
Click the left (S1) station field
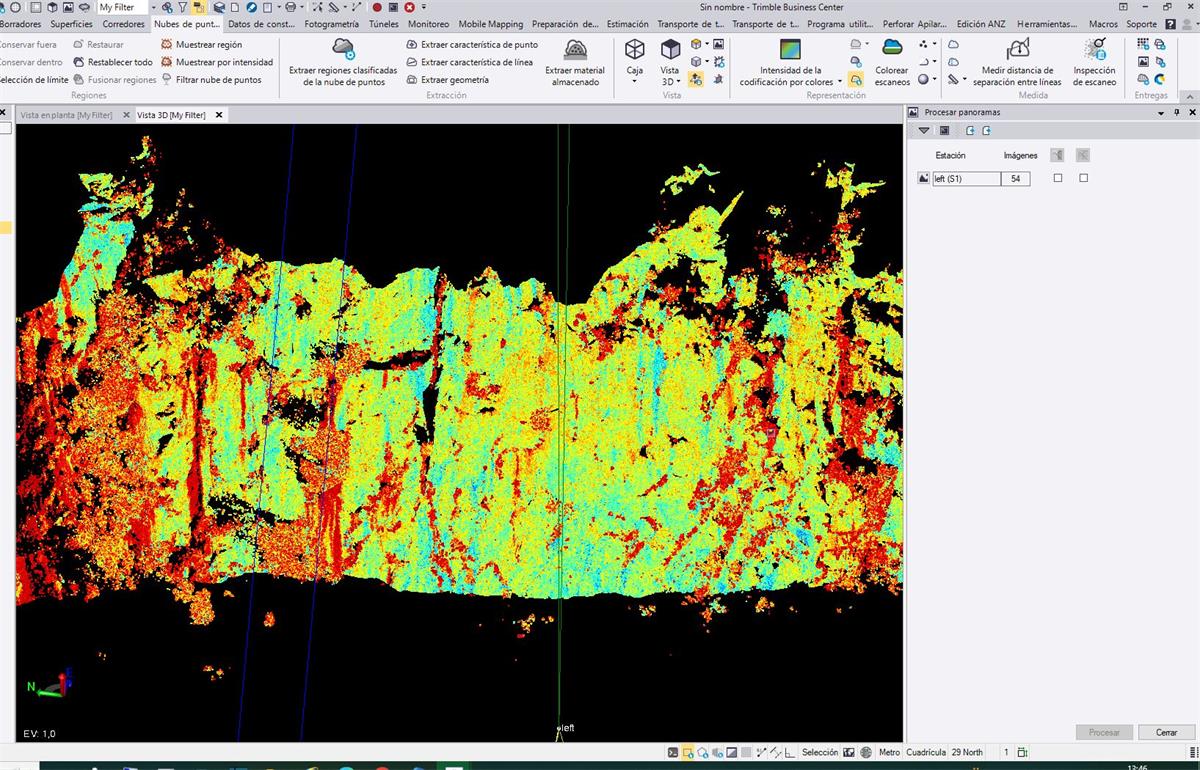[966, 179]
